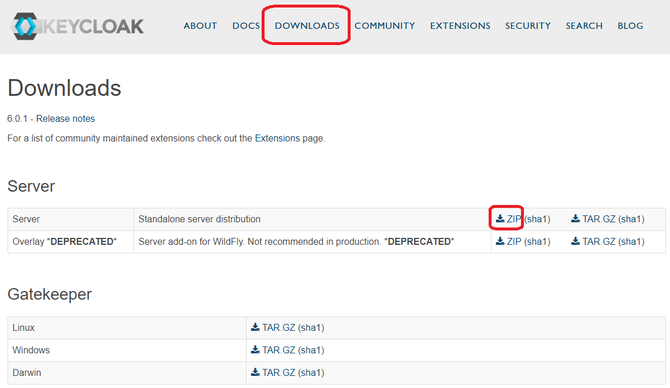The height and width of the screenshot is (388, 670).
Task: Click download icon in Darwin row
Action: click(255, 372)
